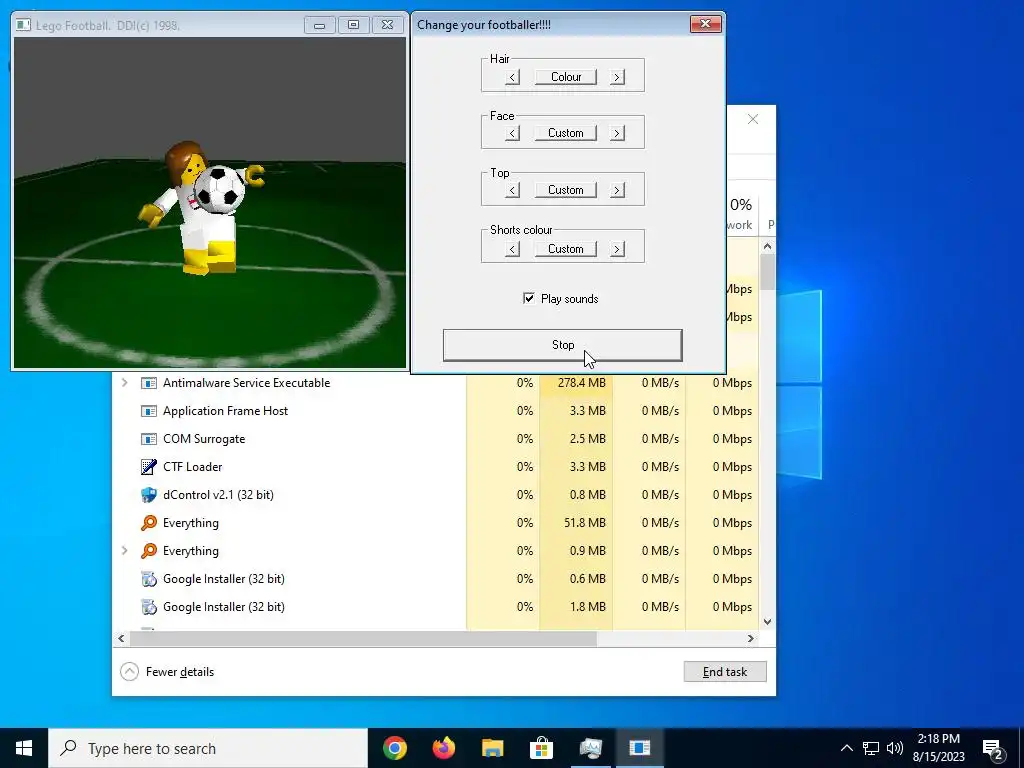
Task: Click Task Manager horizontal scrollbar right arrow
Action: click(750, 638)
